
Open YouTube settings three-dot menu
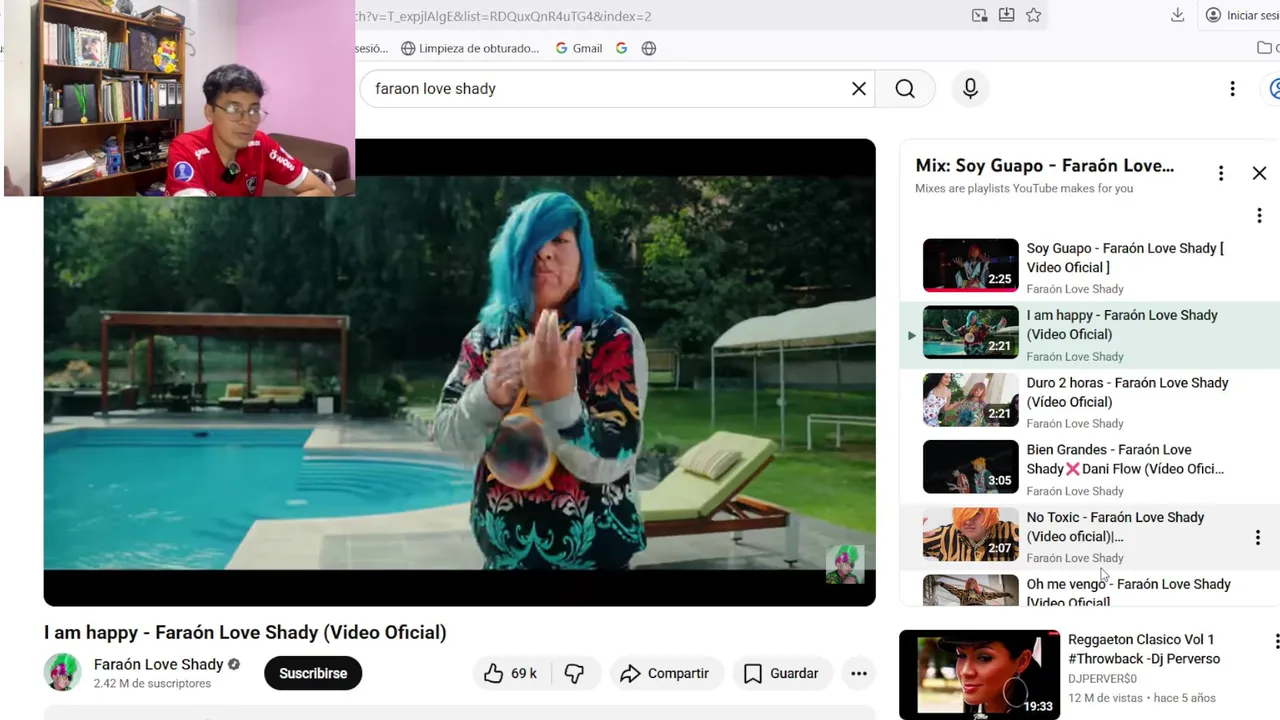tap(1232, 89)
